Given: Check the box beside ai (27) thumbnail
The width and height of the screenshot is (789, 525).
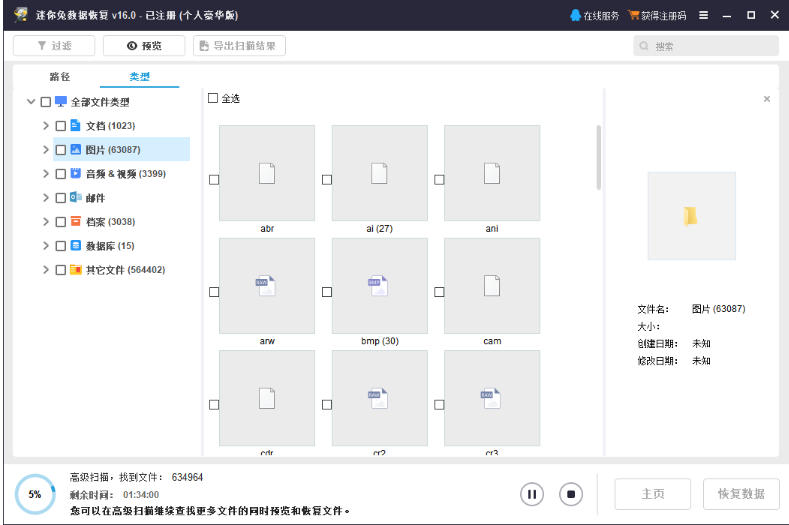Looking at the screenshot, I should coord(327,180).
